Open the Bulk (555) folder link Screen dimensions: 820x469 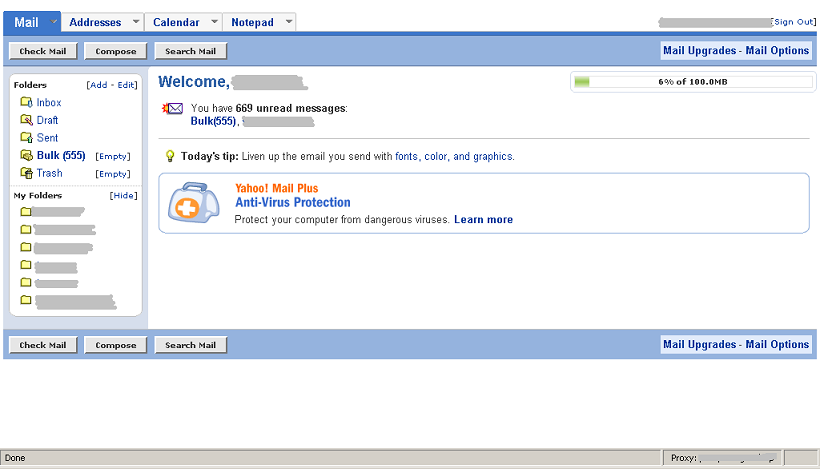(61, 156)
